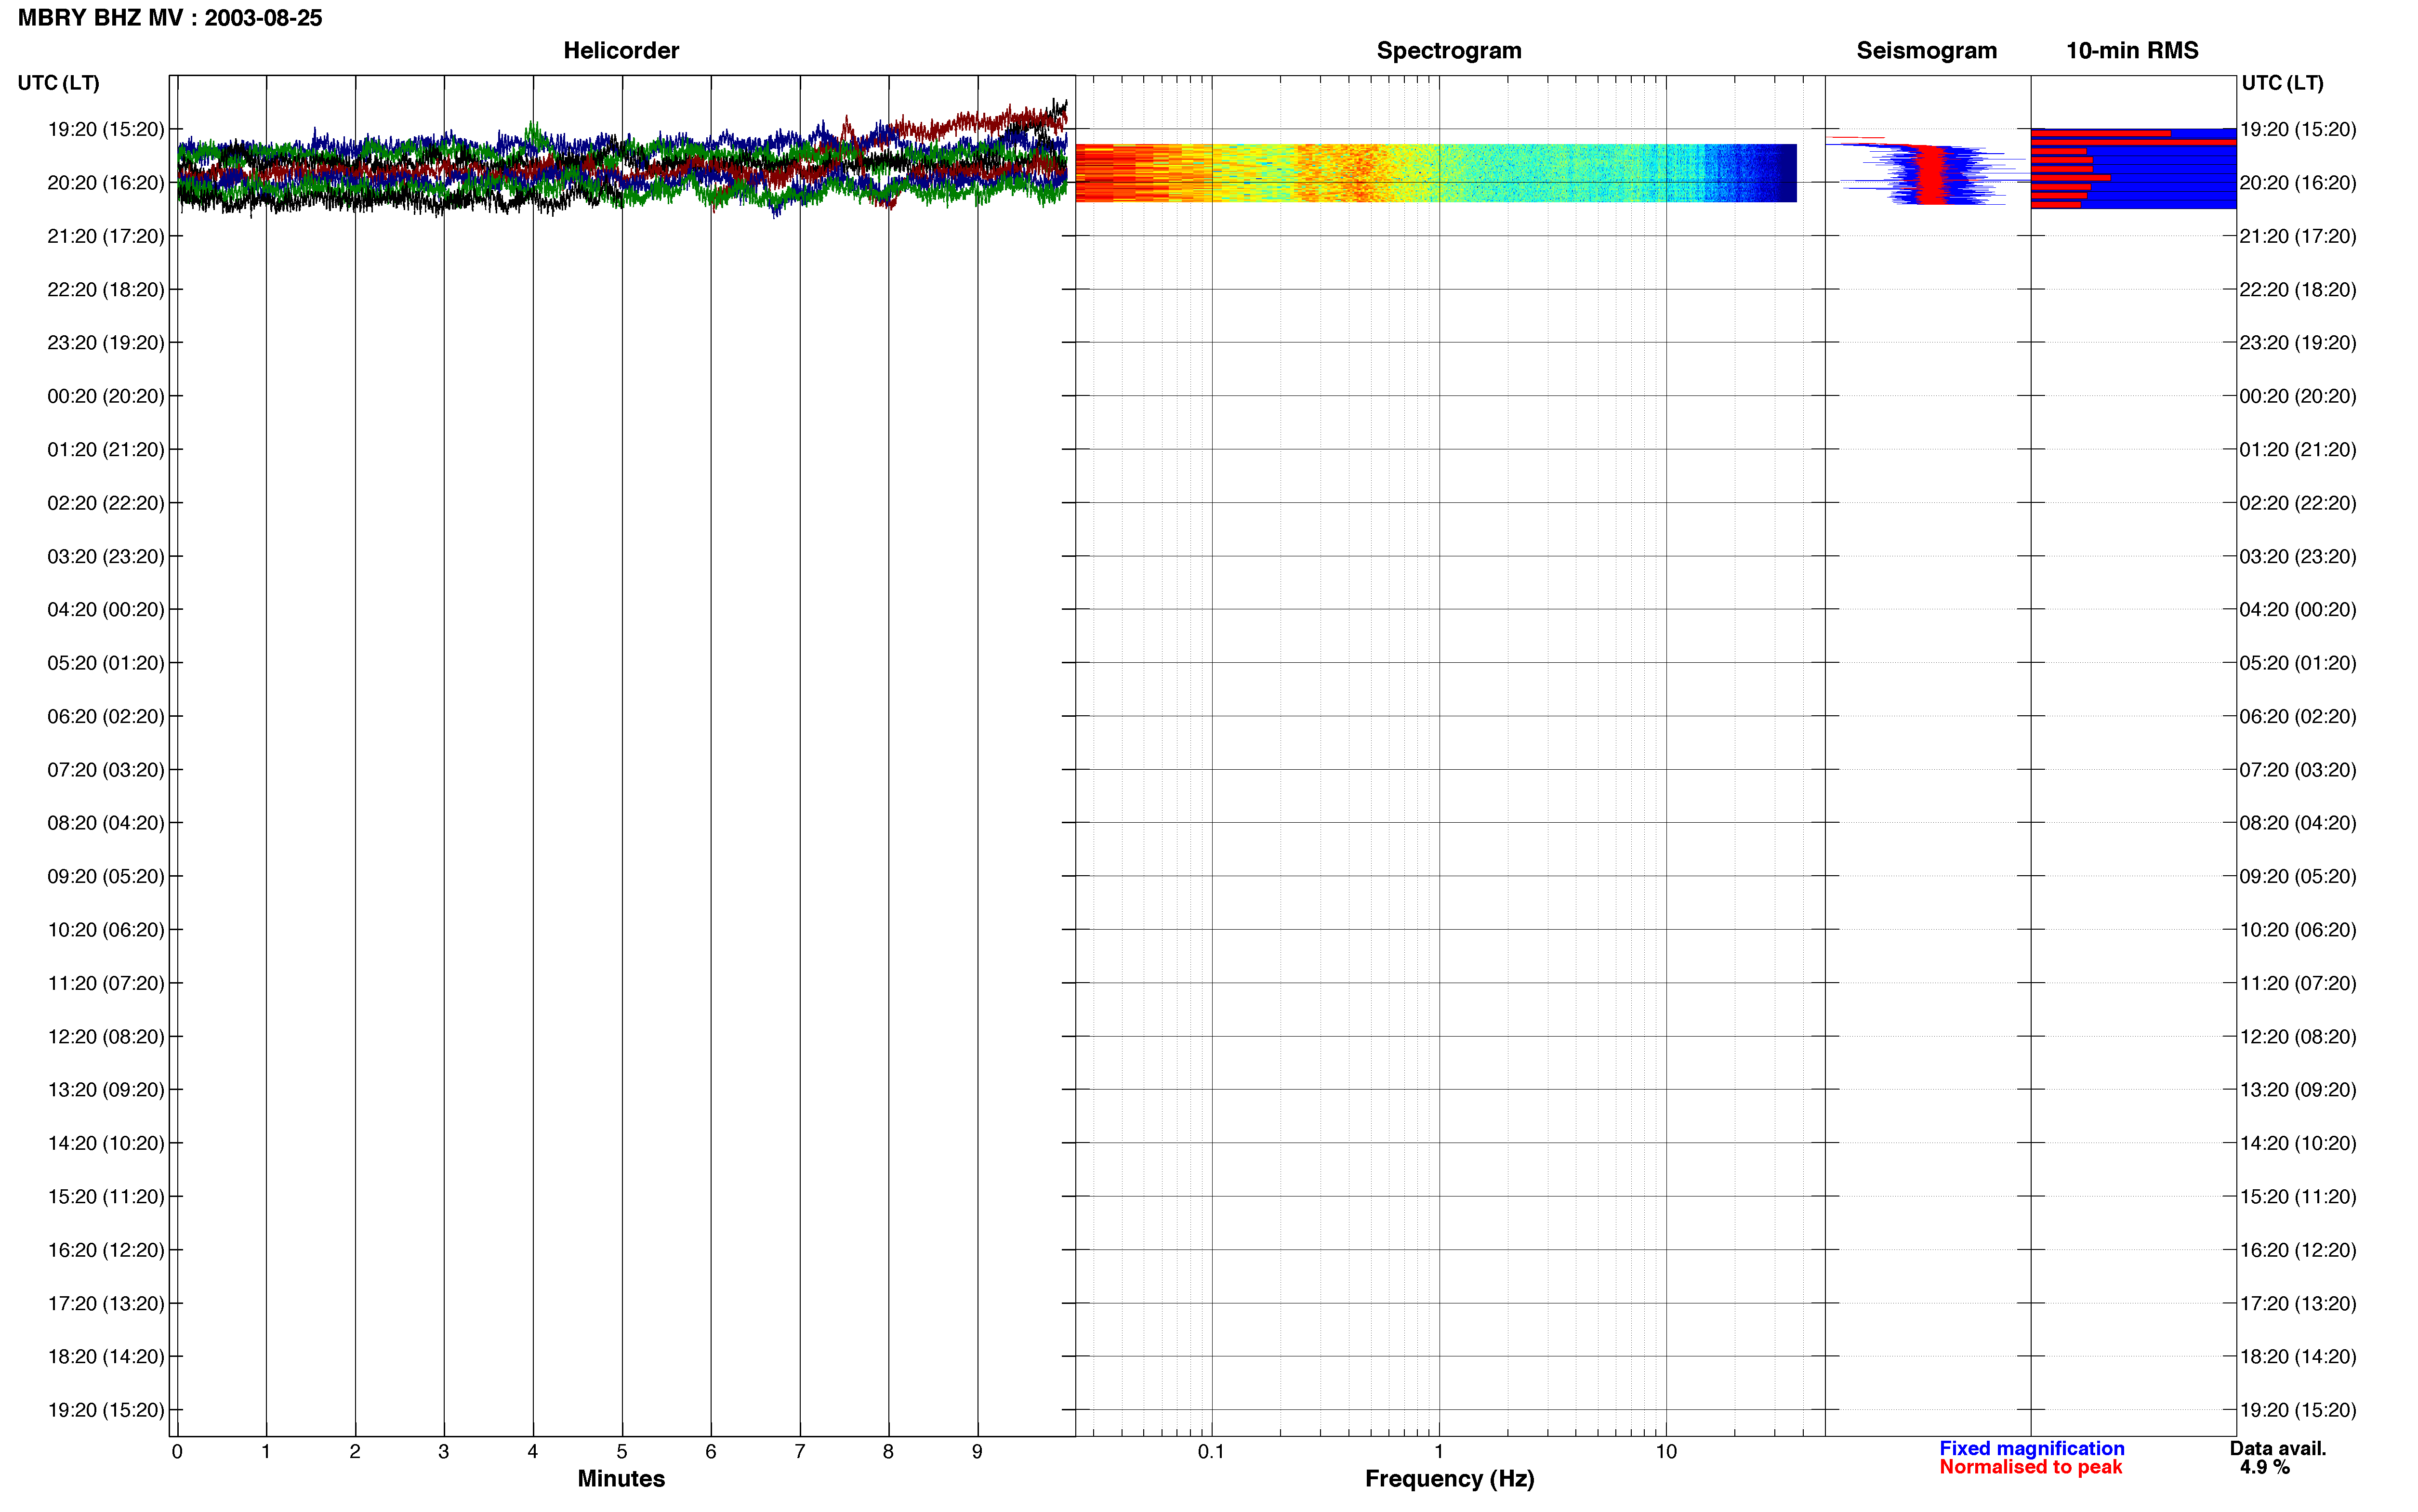The width and height of the screenshot is (2418, 1512).
Task: Click the left-axis time label '04:20 (00:20)'
Action: pyautogui.click(x=105, y=610)
